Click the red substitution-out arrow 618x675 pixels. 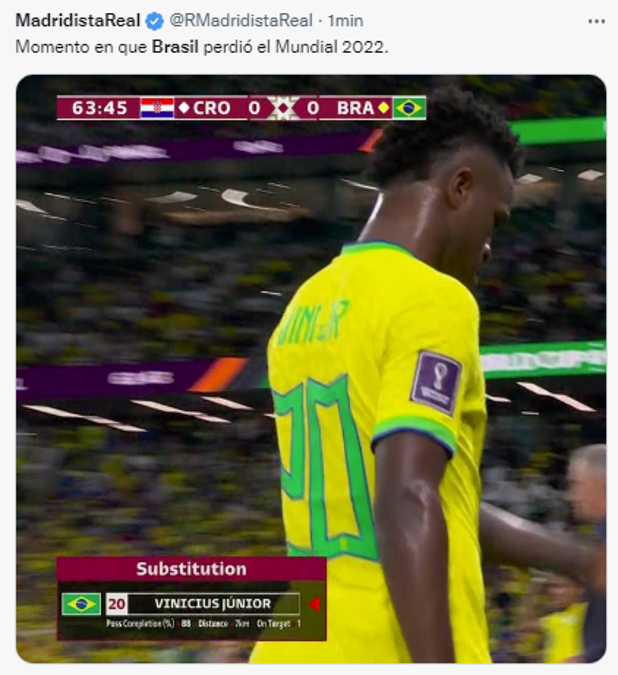click(x=315, y=604)
